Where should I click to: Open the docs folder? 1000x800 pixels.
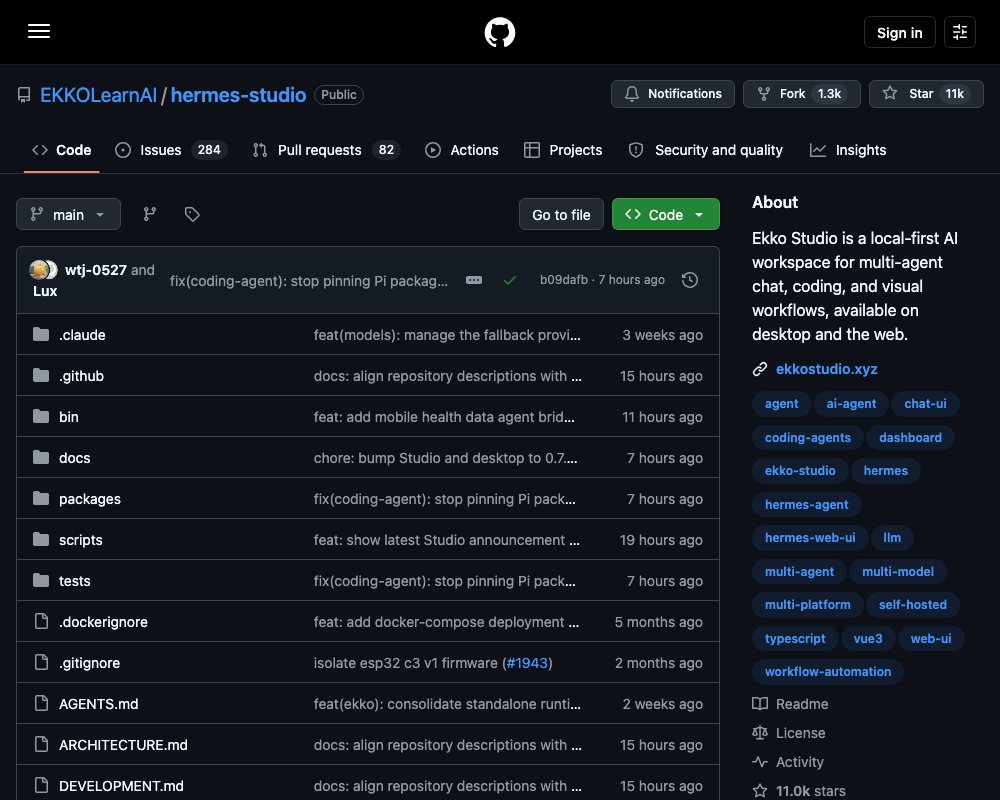coord(75,457)
